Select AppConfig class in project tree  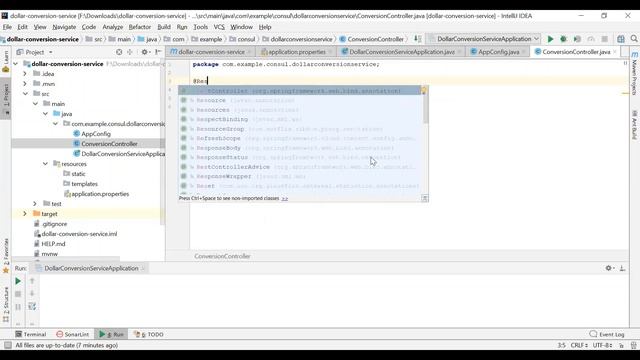(x=96, y=134)
